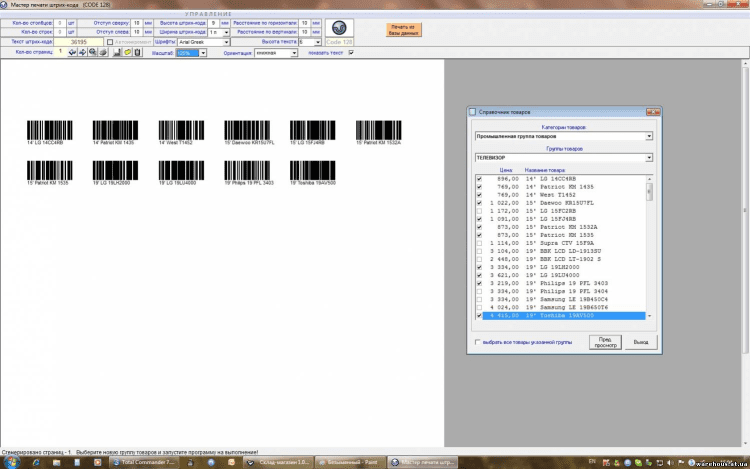750x469 pixels.
Task: Open the Шрифты Arial Greek dropdown
Action: [226, 42]
